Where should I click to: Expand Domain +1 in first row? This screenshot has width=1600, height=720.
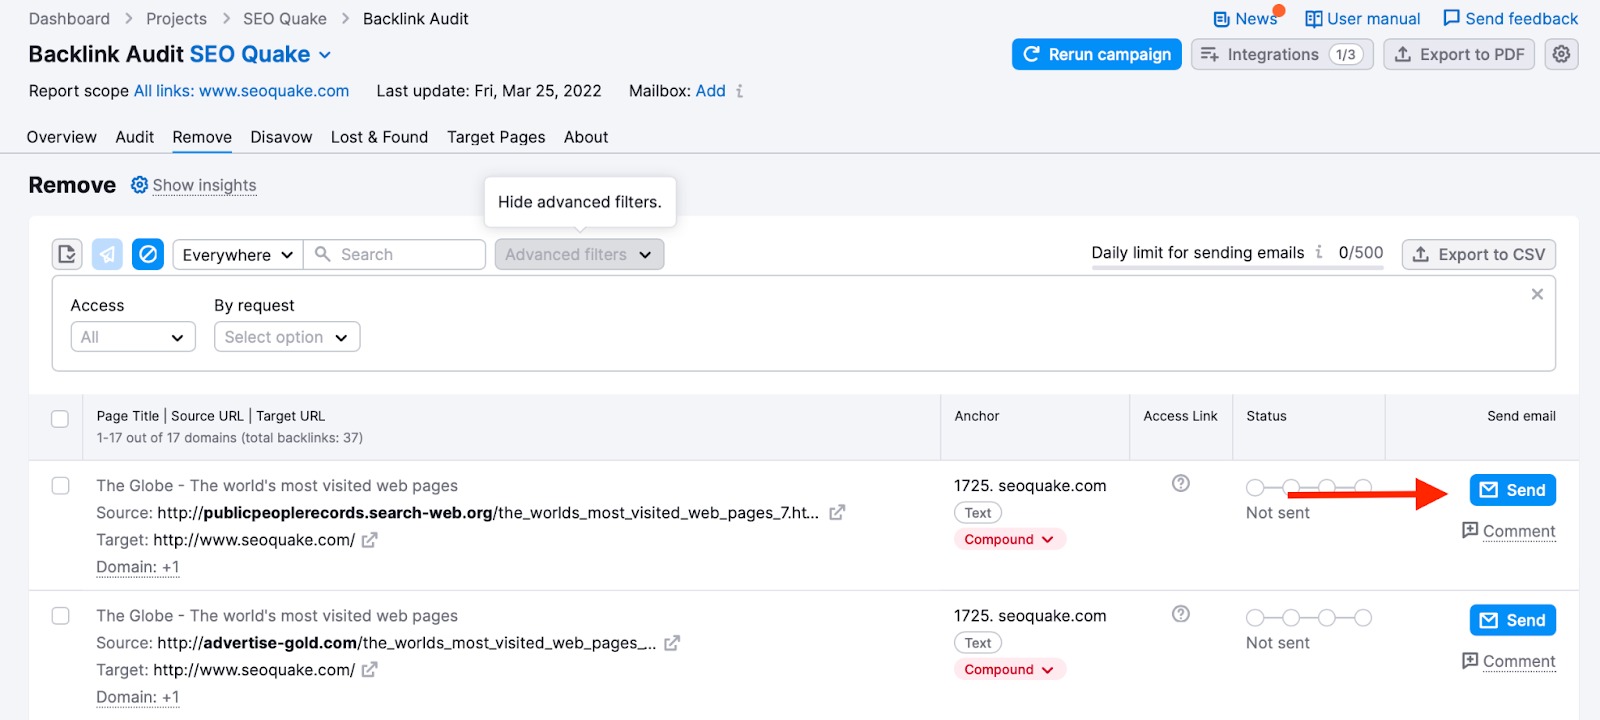[x=138, y=567]
